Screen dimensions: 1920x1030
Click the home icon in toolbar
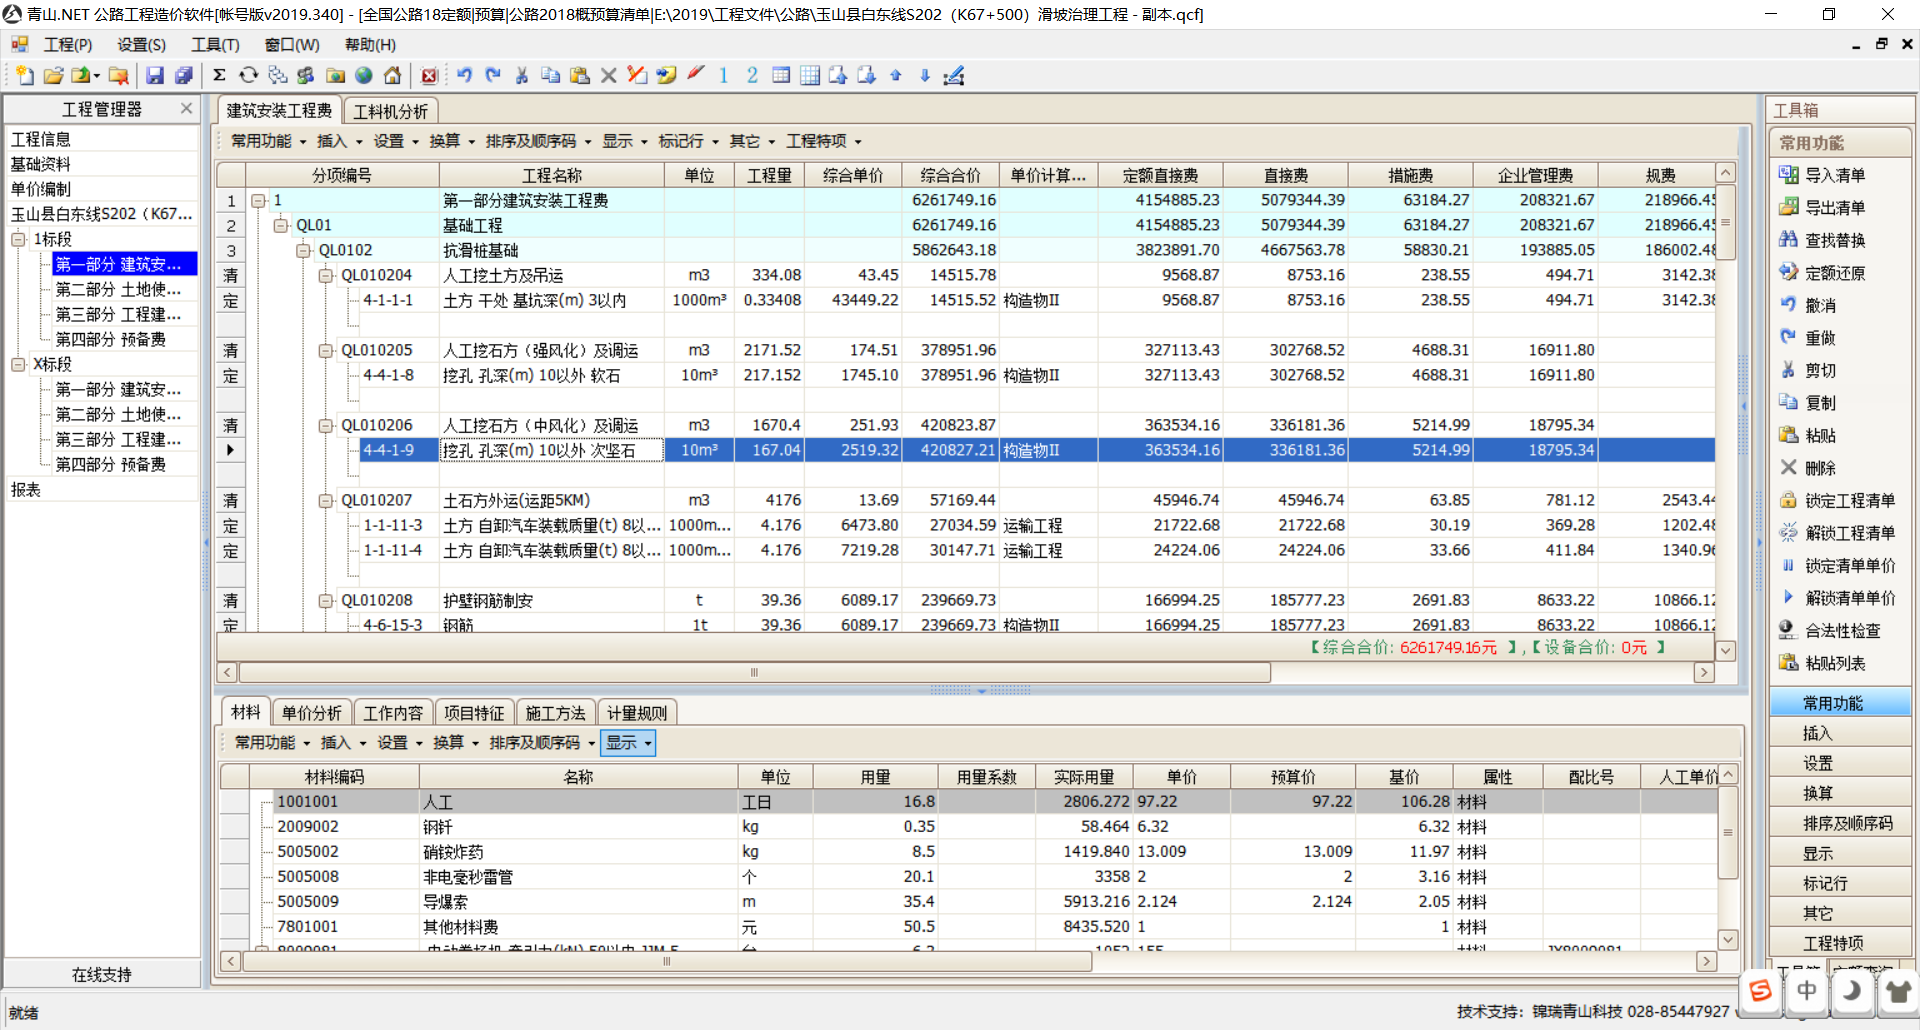[x=393, y=76]
